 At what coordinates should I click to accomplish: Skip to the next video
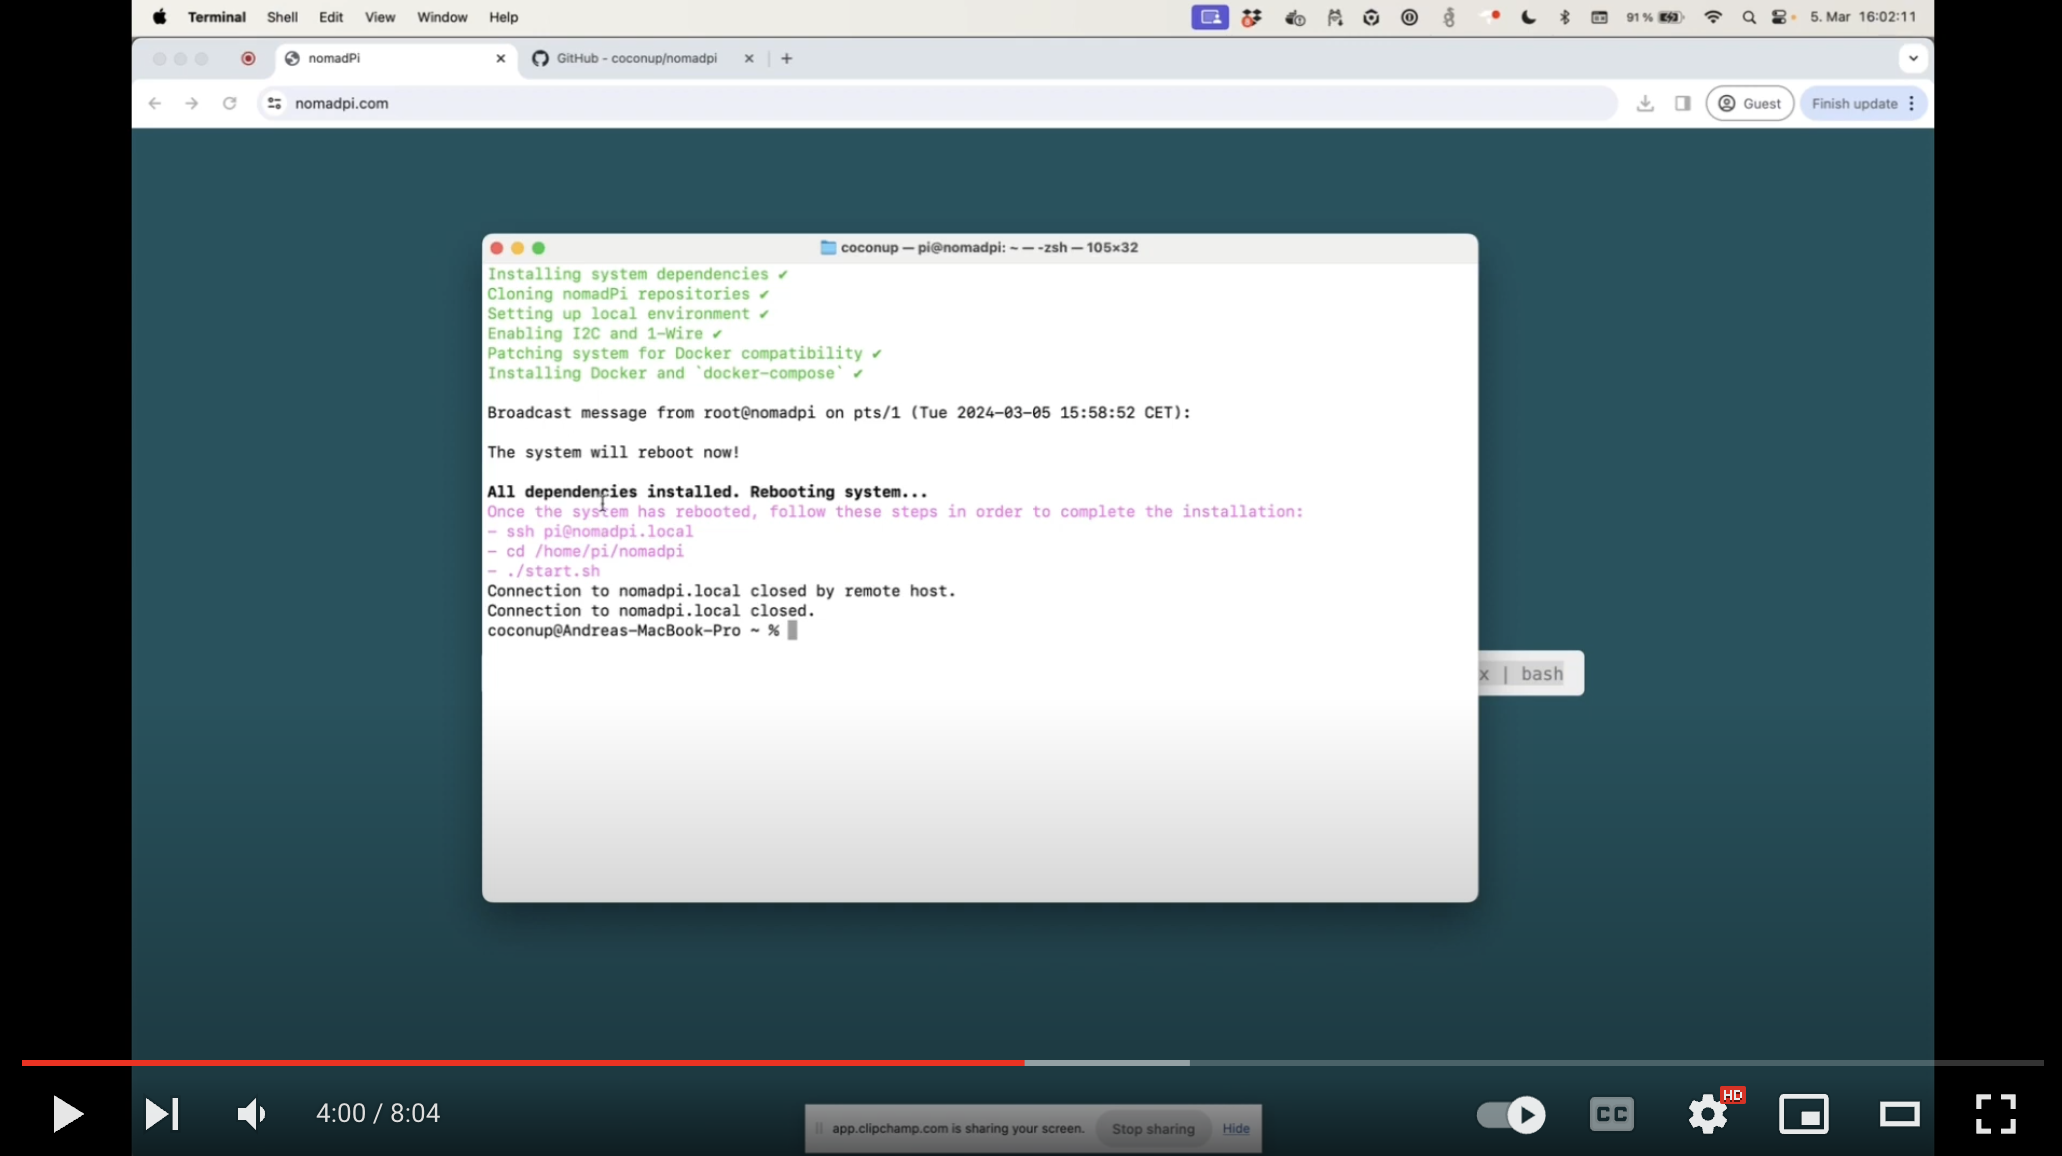pos(162,1113)
